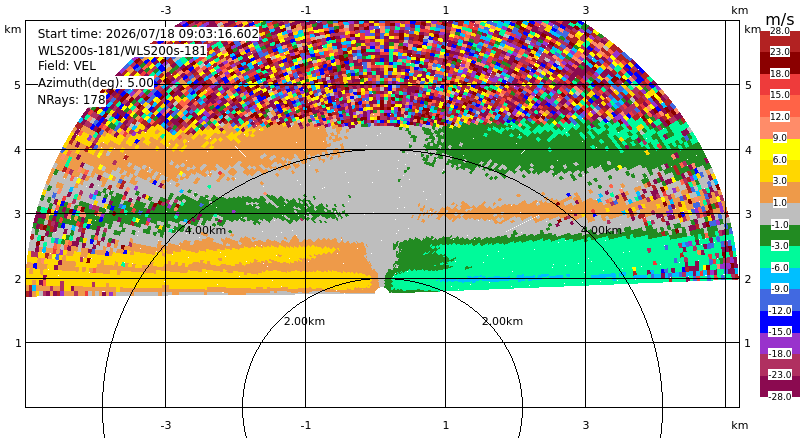Click the bottom axis tick label 3
The image size is (800, 438).
click(586, 425)
